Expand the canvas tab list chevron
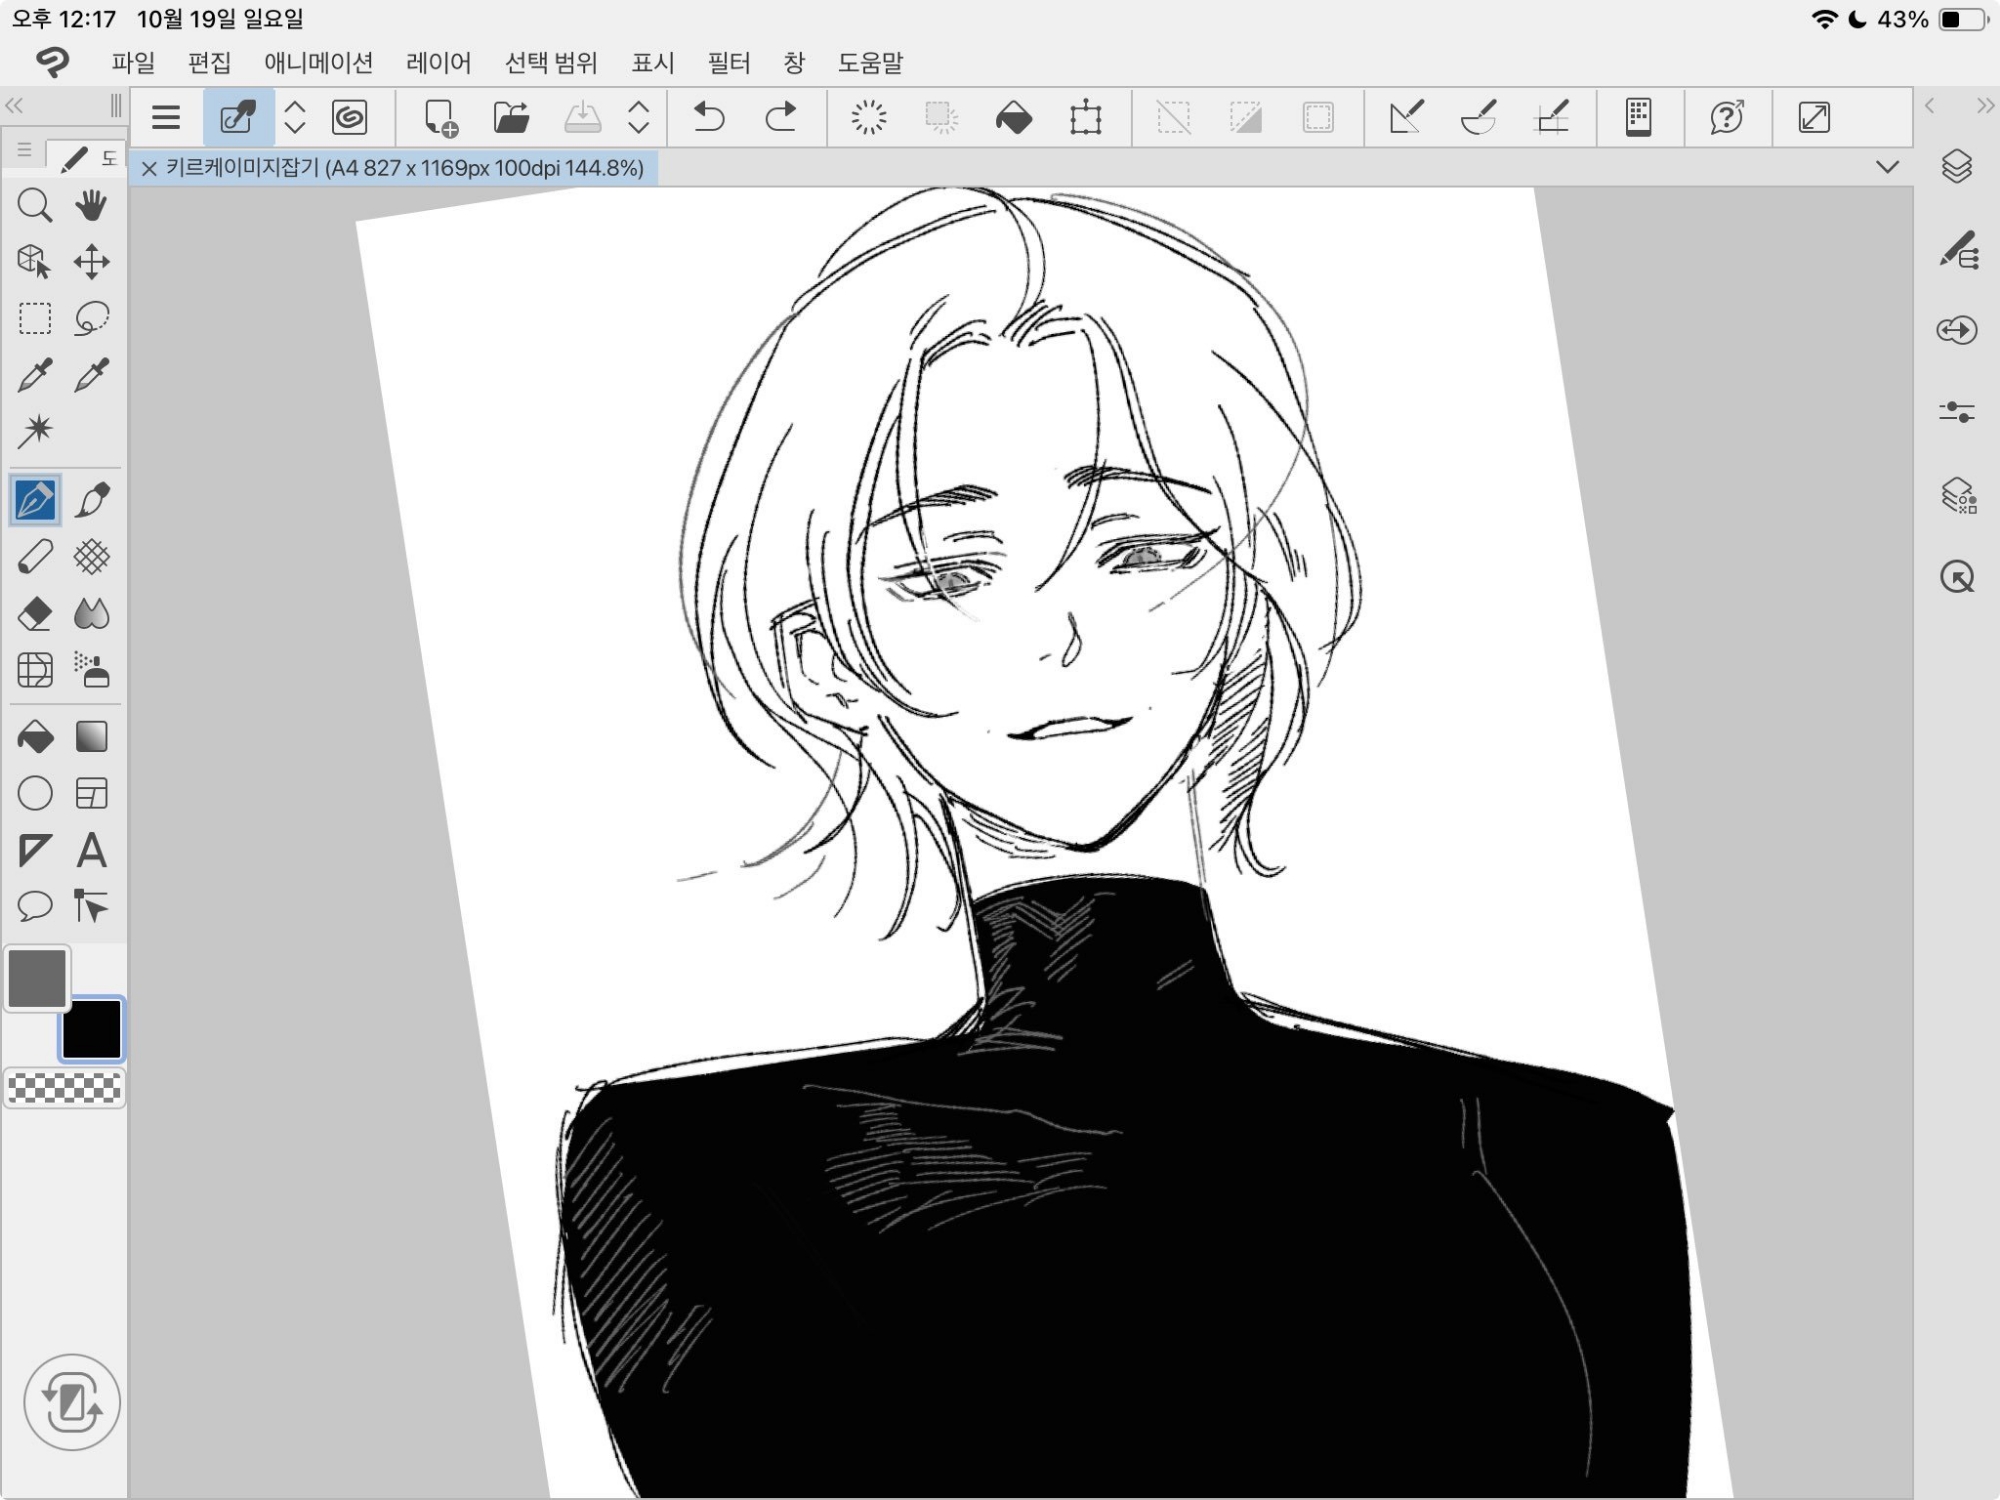2000x1500 pixels. coord(1887,167)
